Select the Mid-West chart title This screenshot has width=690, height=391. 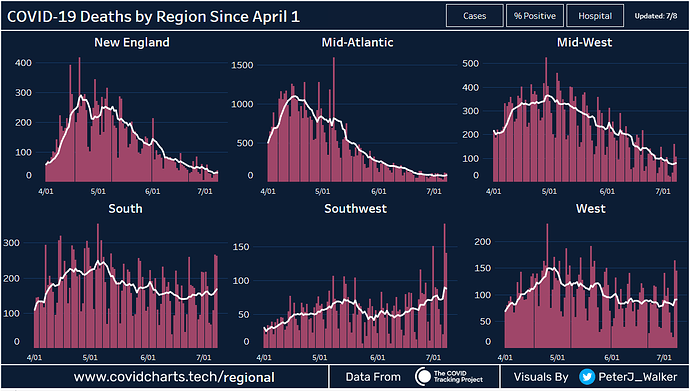click(584, 42)
